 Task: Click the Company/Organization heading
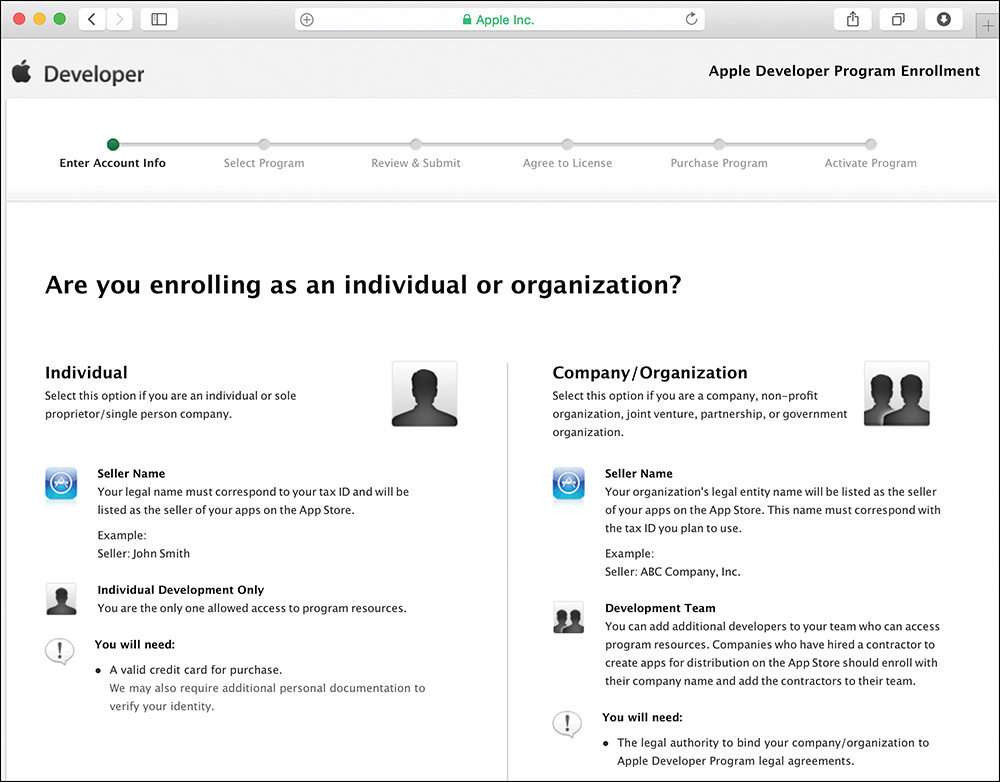[650, 373]
